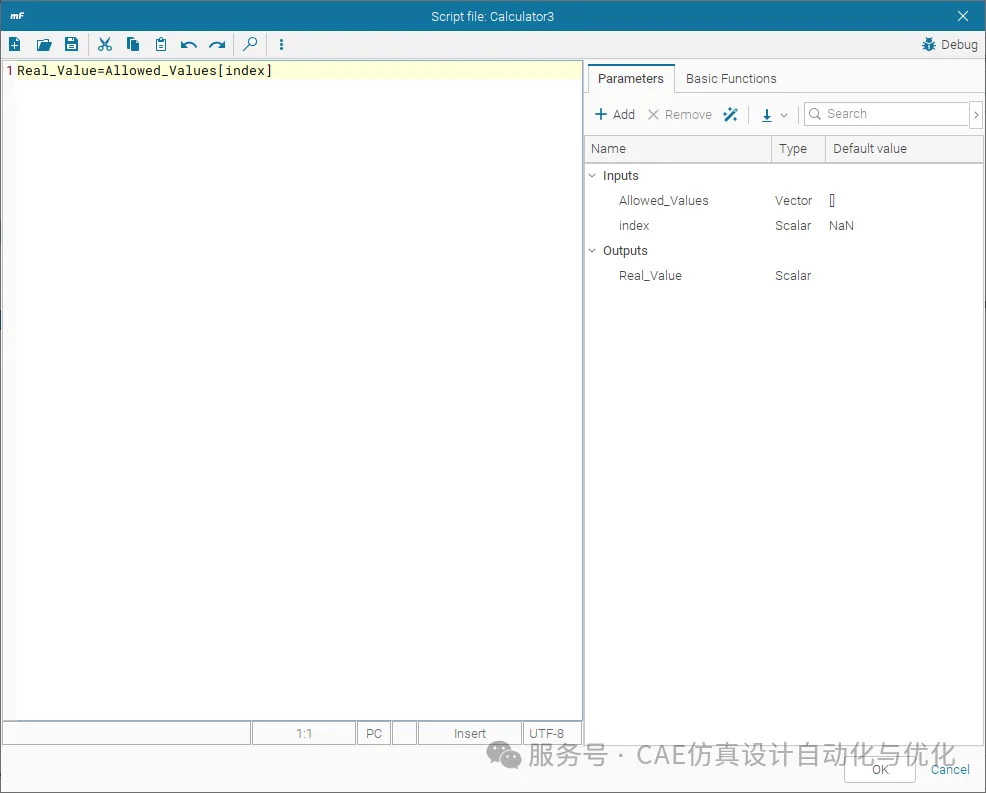Click the import download arrow icon
Image resolution: width=986 pixels, height=793 pixels.
(767, 114)
